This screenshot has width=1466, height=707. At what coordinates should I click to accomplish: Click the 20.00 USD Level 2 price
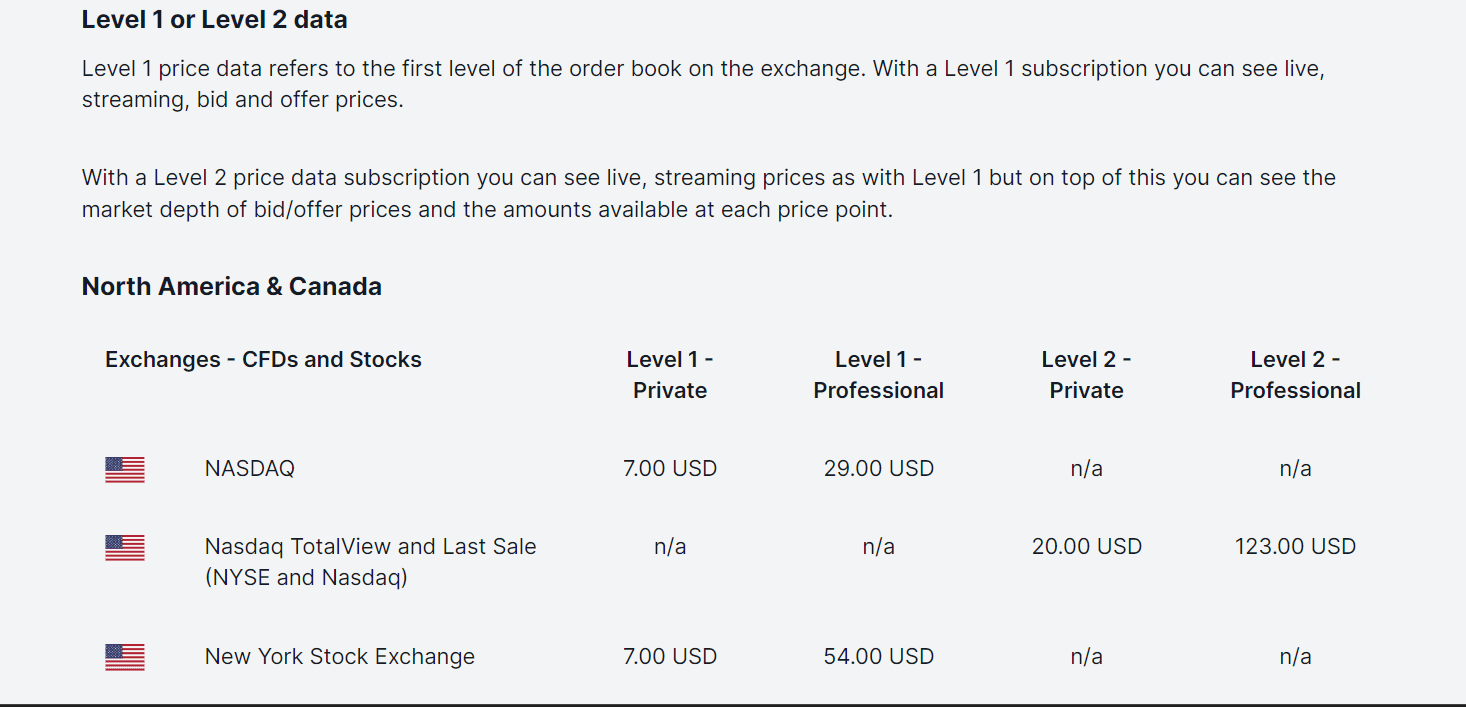1087,546
